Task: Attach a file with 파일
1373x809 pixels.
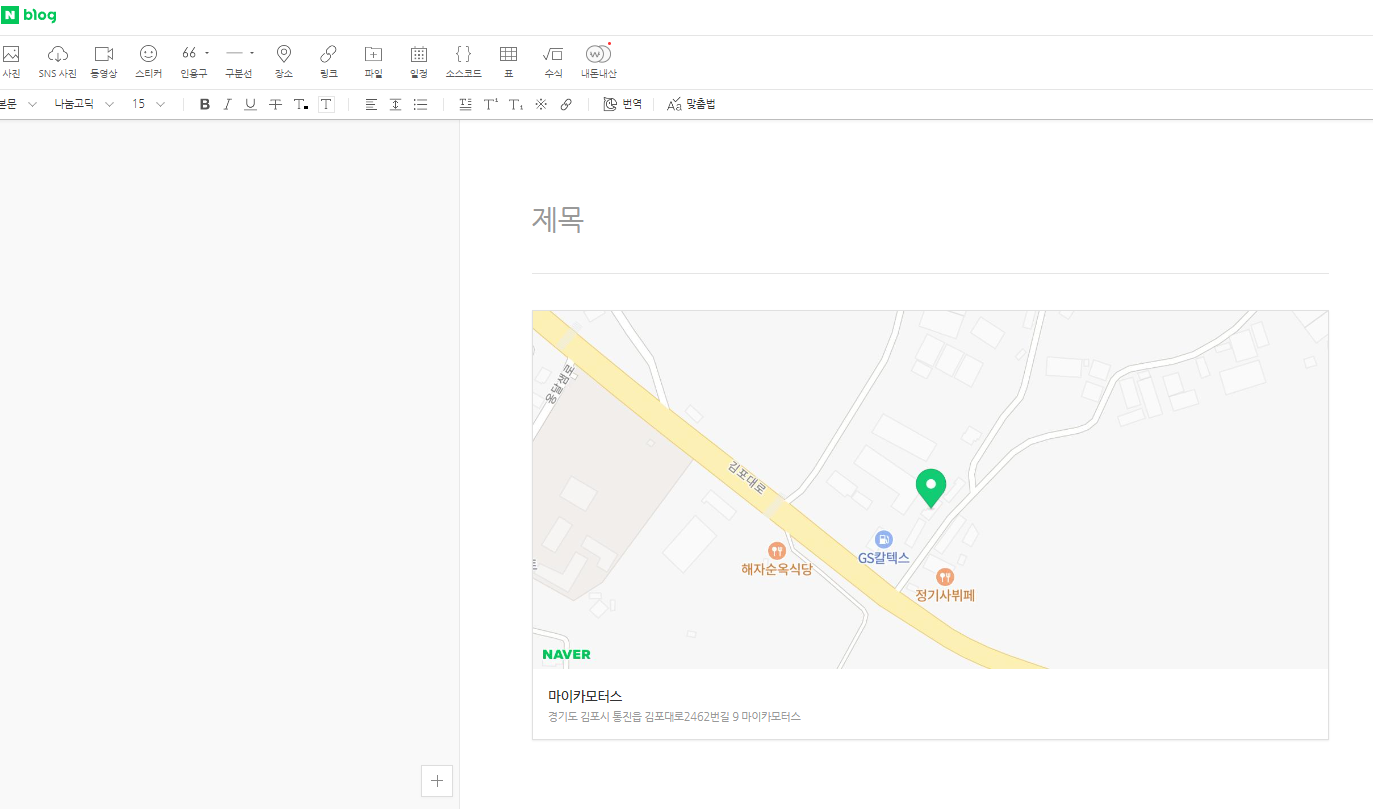Action: [373, 61]
